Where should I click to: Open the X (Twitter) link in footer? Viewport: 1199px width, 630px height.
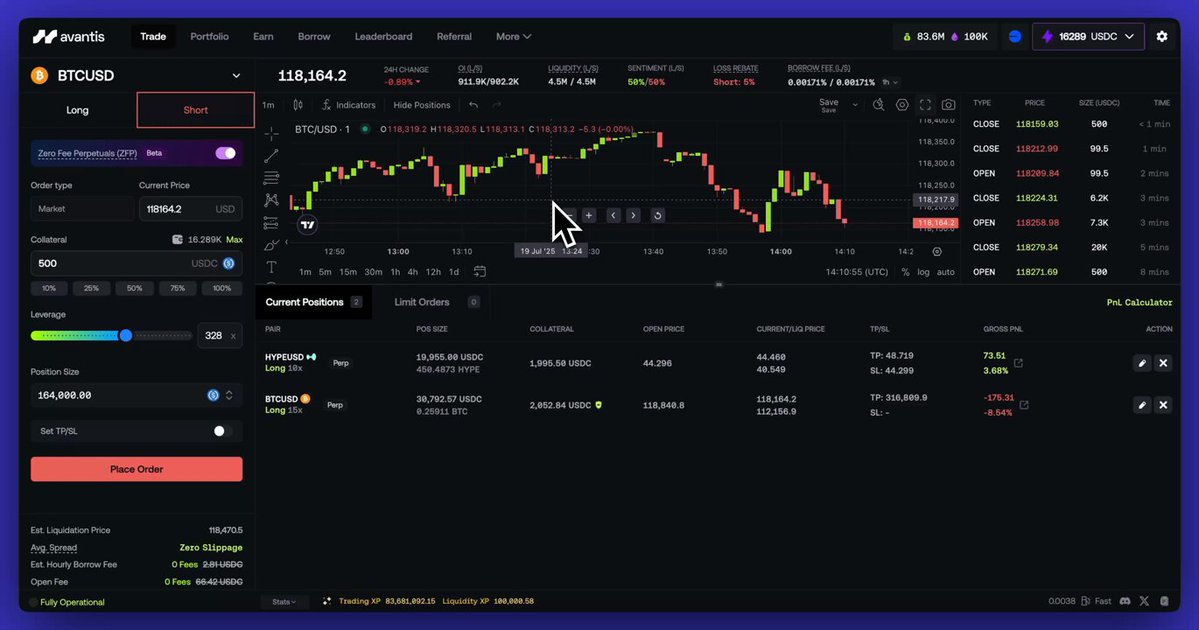1144,601
